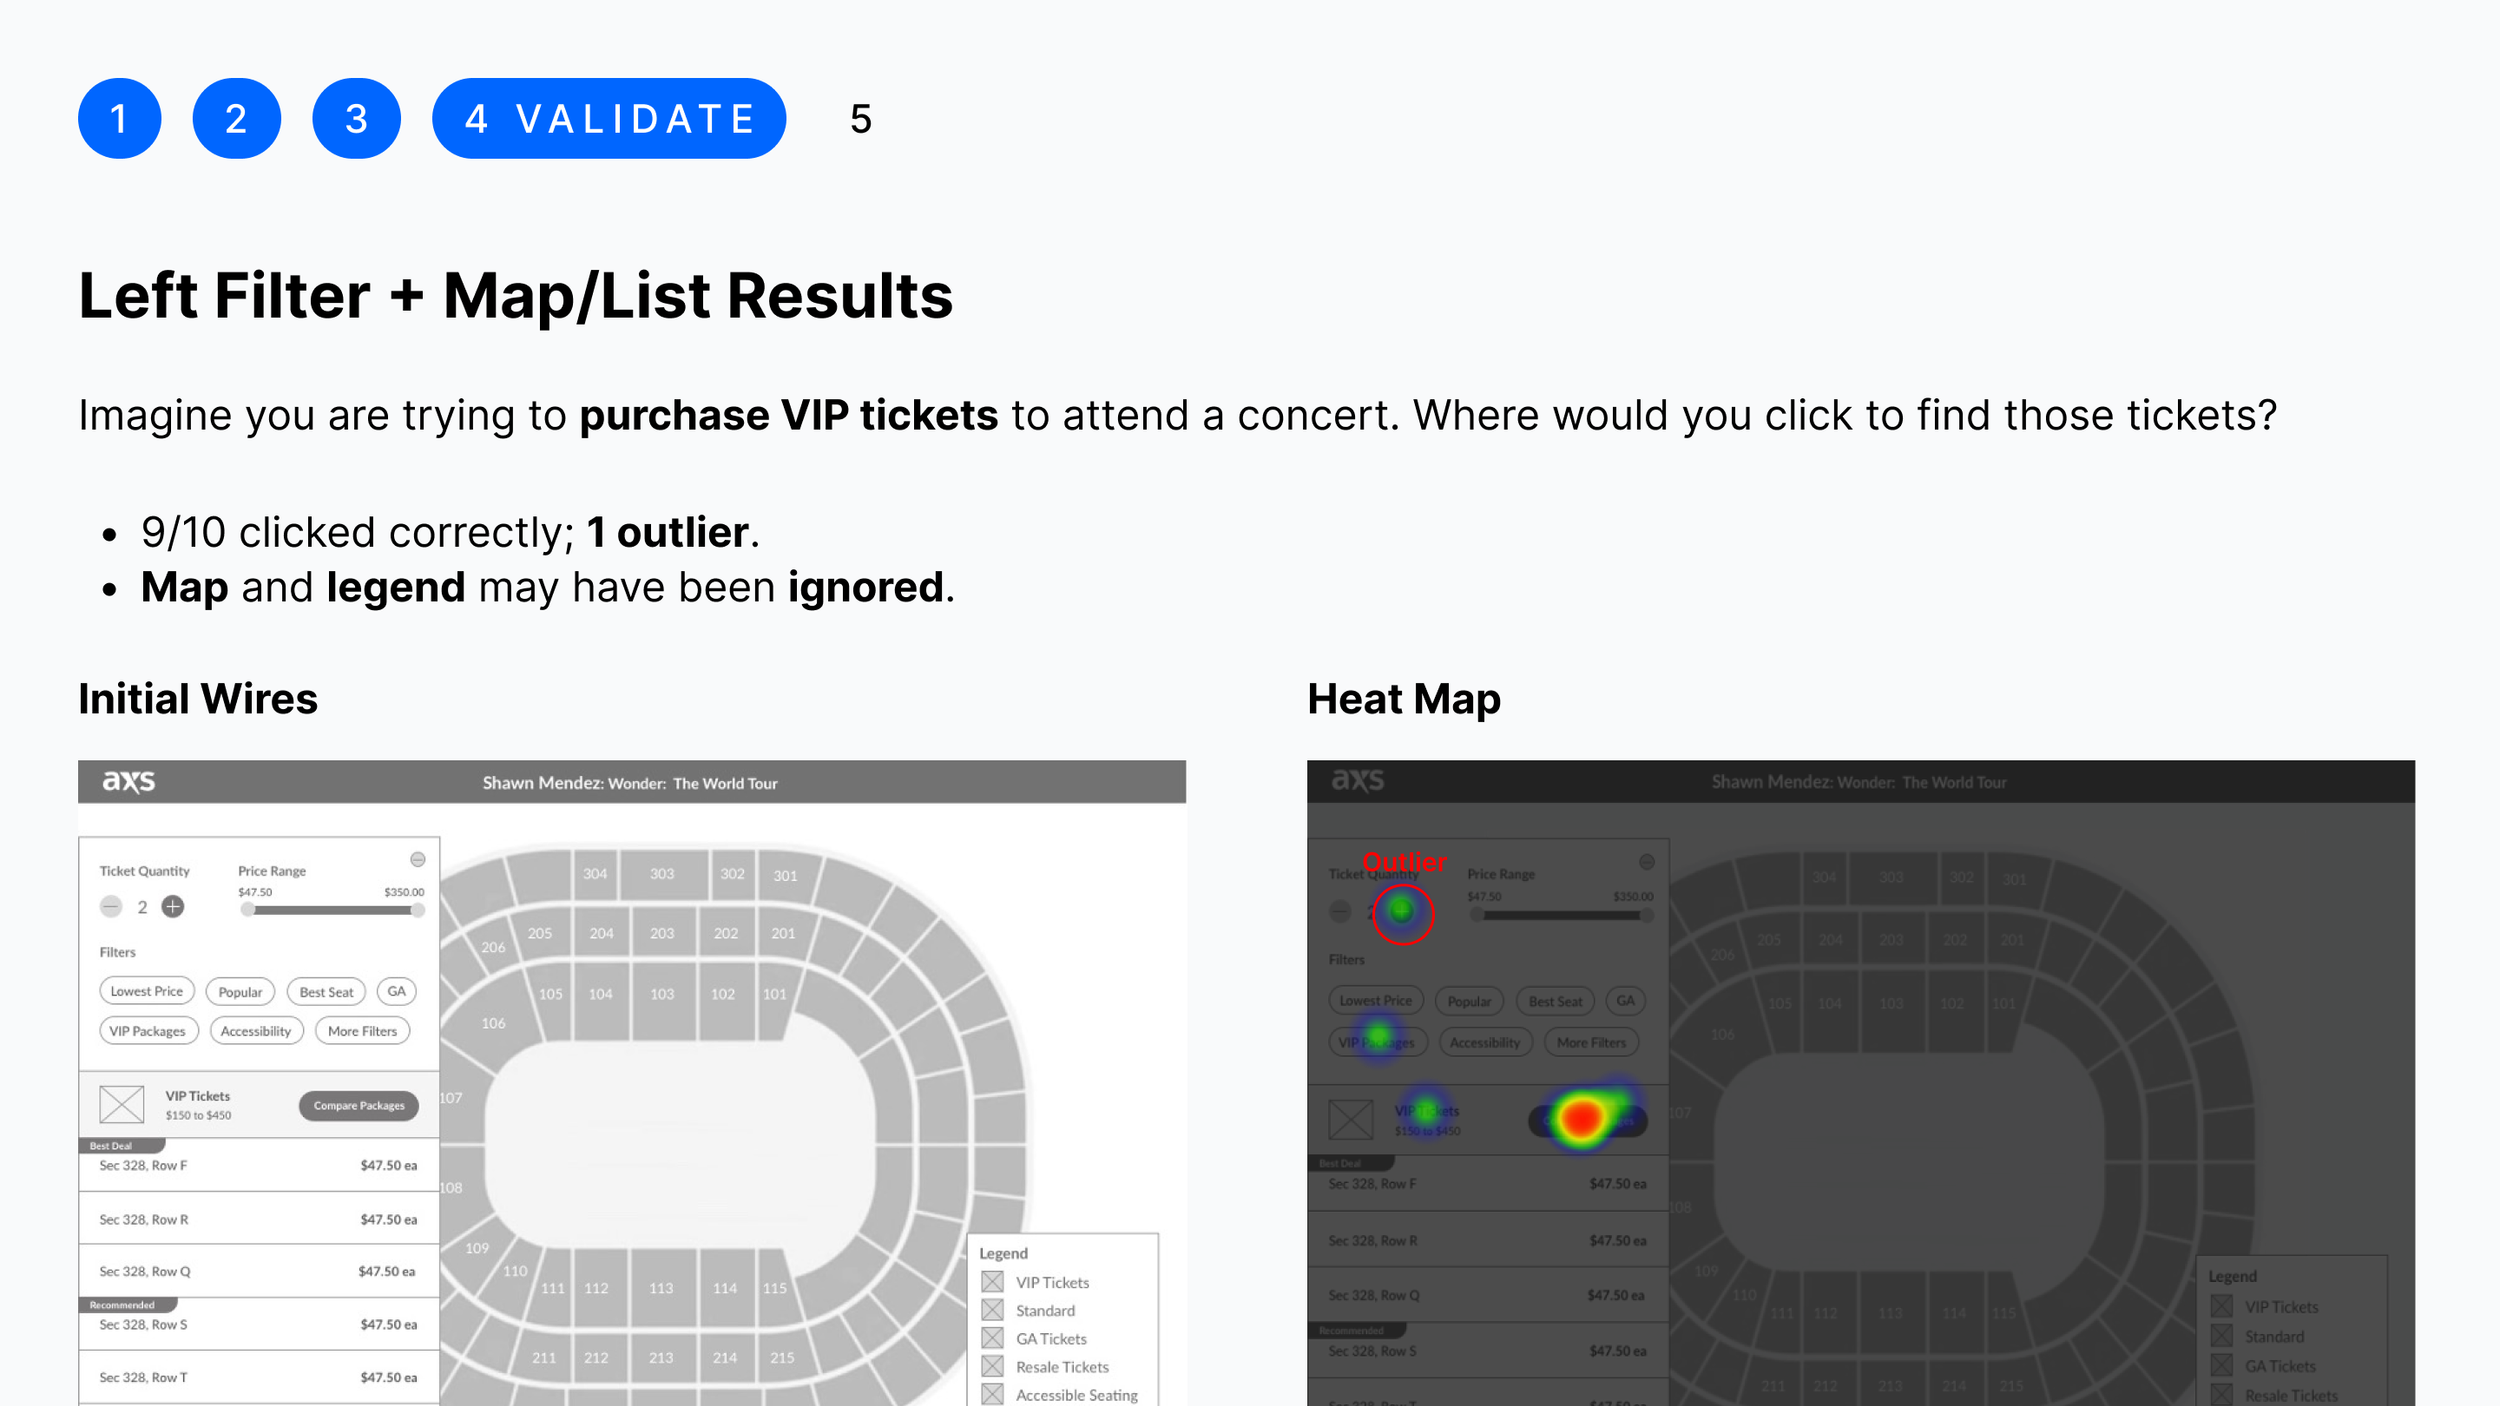
Task: Open the More Filters option
Action: tap(362, 1031)
